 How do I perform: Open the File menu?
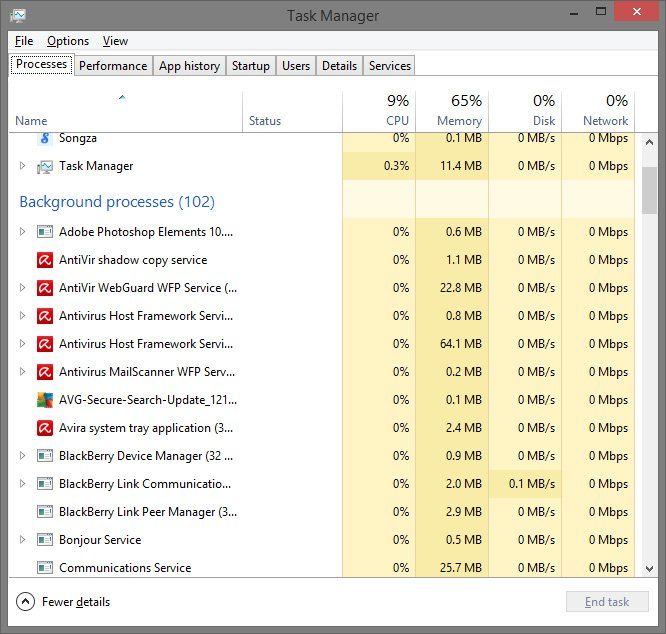coord(24,41)
